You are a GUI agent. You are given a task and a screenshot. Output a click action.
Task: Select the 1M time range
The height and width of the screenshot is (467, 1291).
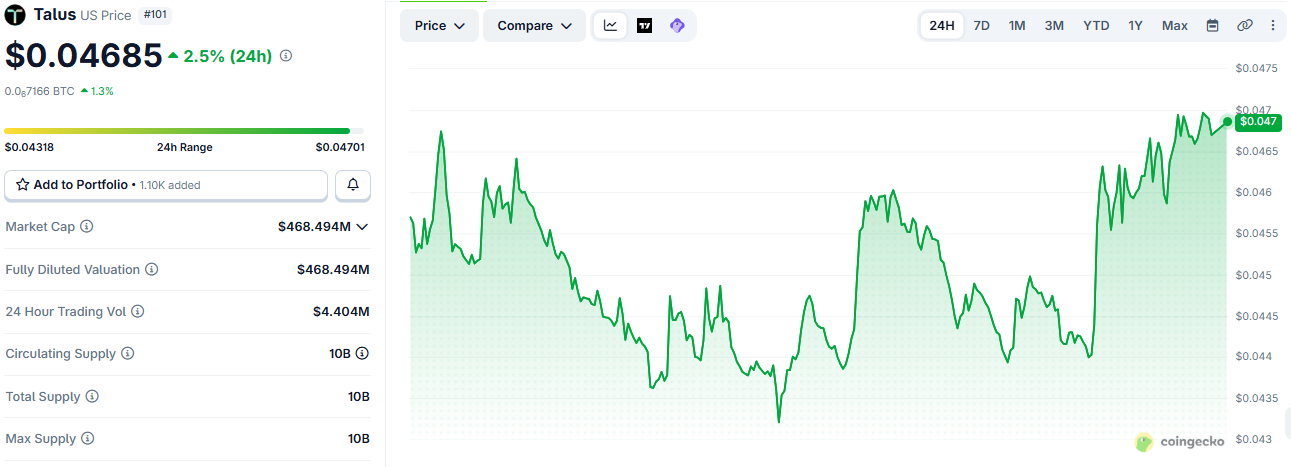(x=1017, y=25)
